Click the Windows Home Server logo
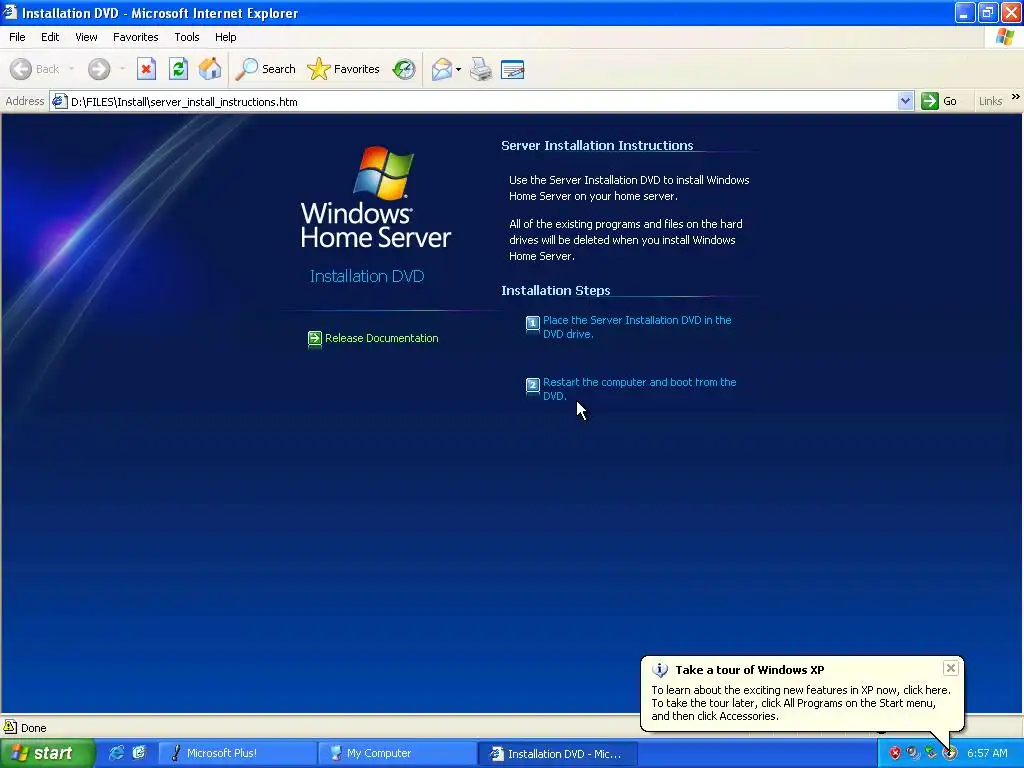This screenshot has width=1024, height=768. coord(376,197)
